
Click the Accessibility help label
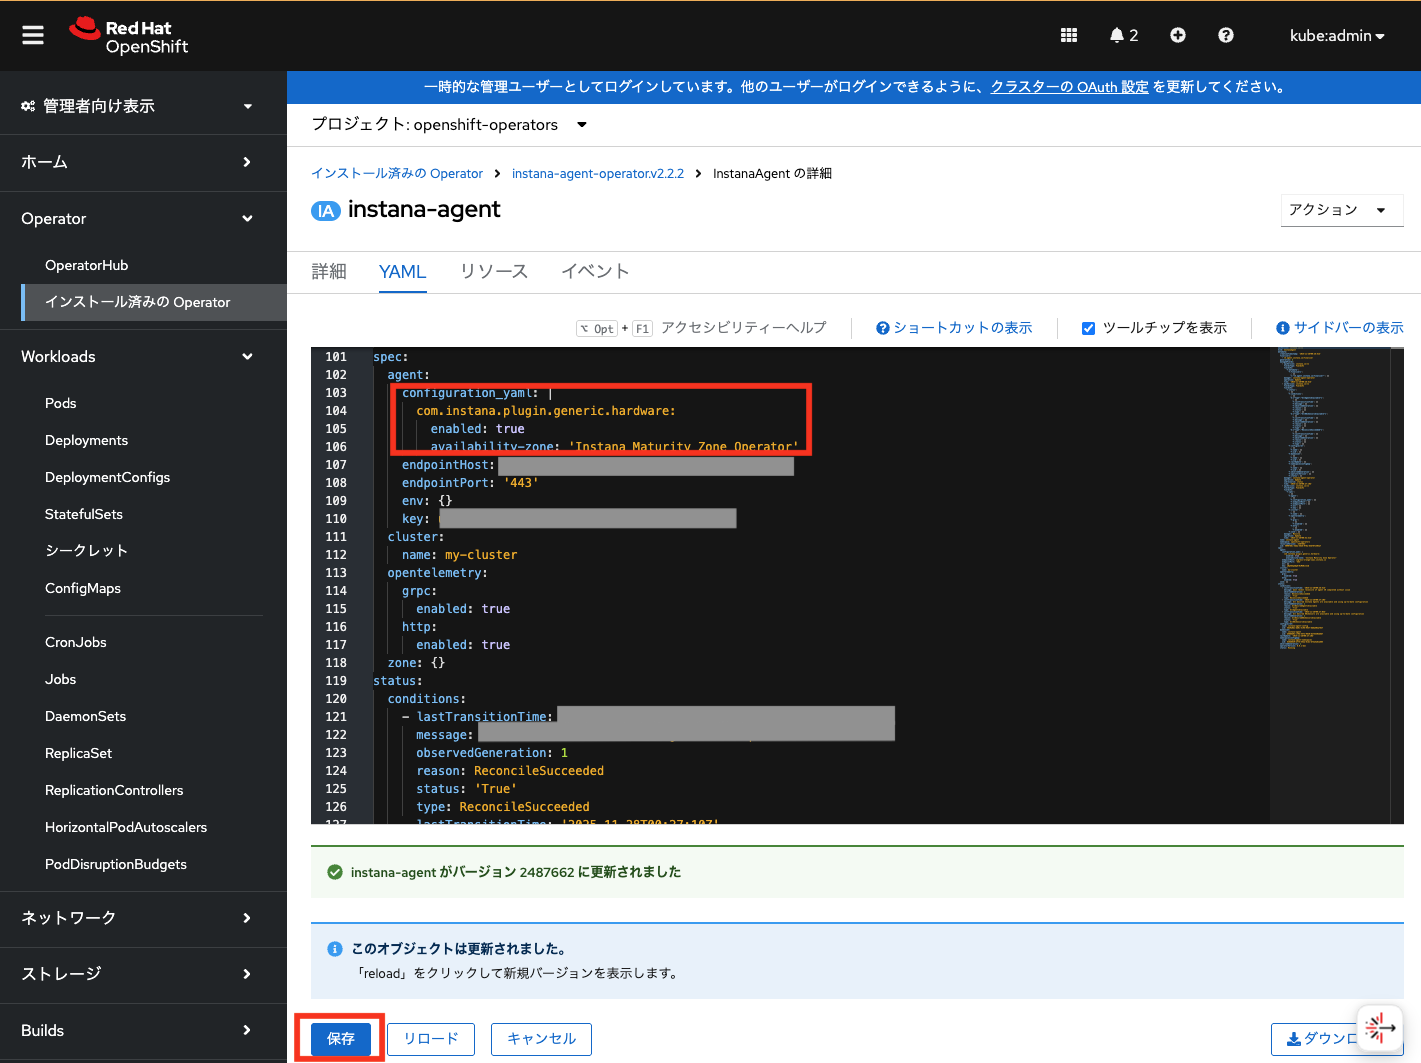(x=744, y=328)
